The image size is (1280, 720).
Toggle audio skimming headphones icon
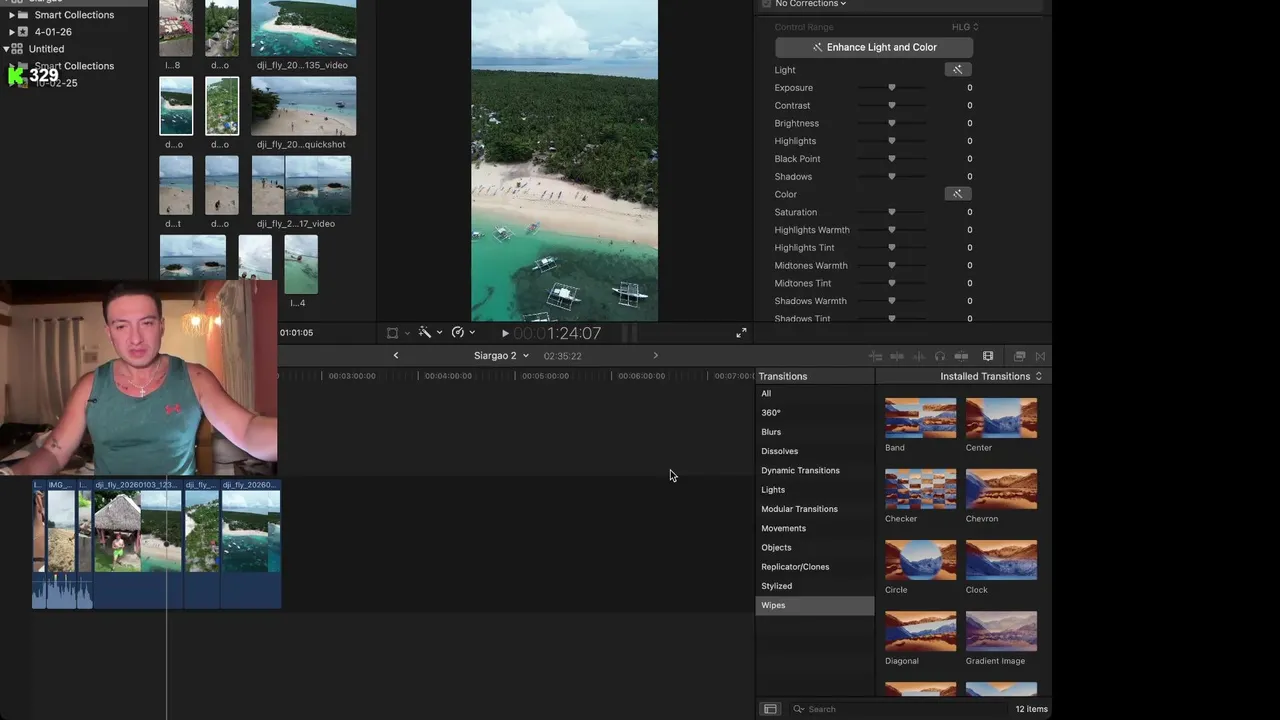[940, 356]
